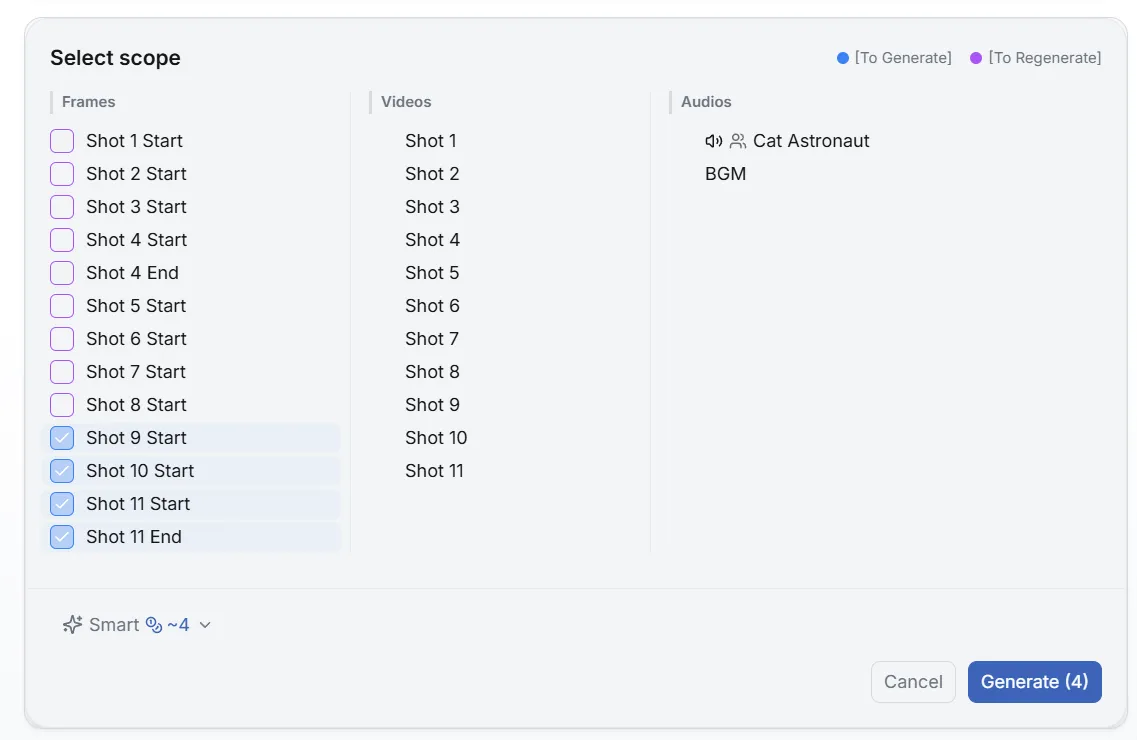Click the Smart sparkle icon
Image resolution: width=1137 pixels, height=740 pixels.
coord(70,624)
